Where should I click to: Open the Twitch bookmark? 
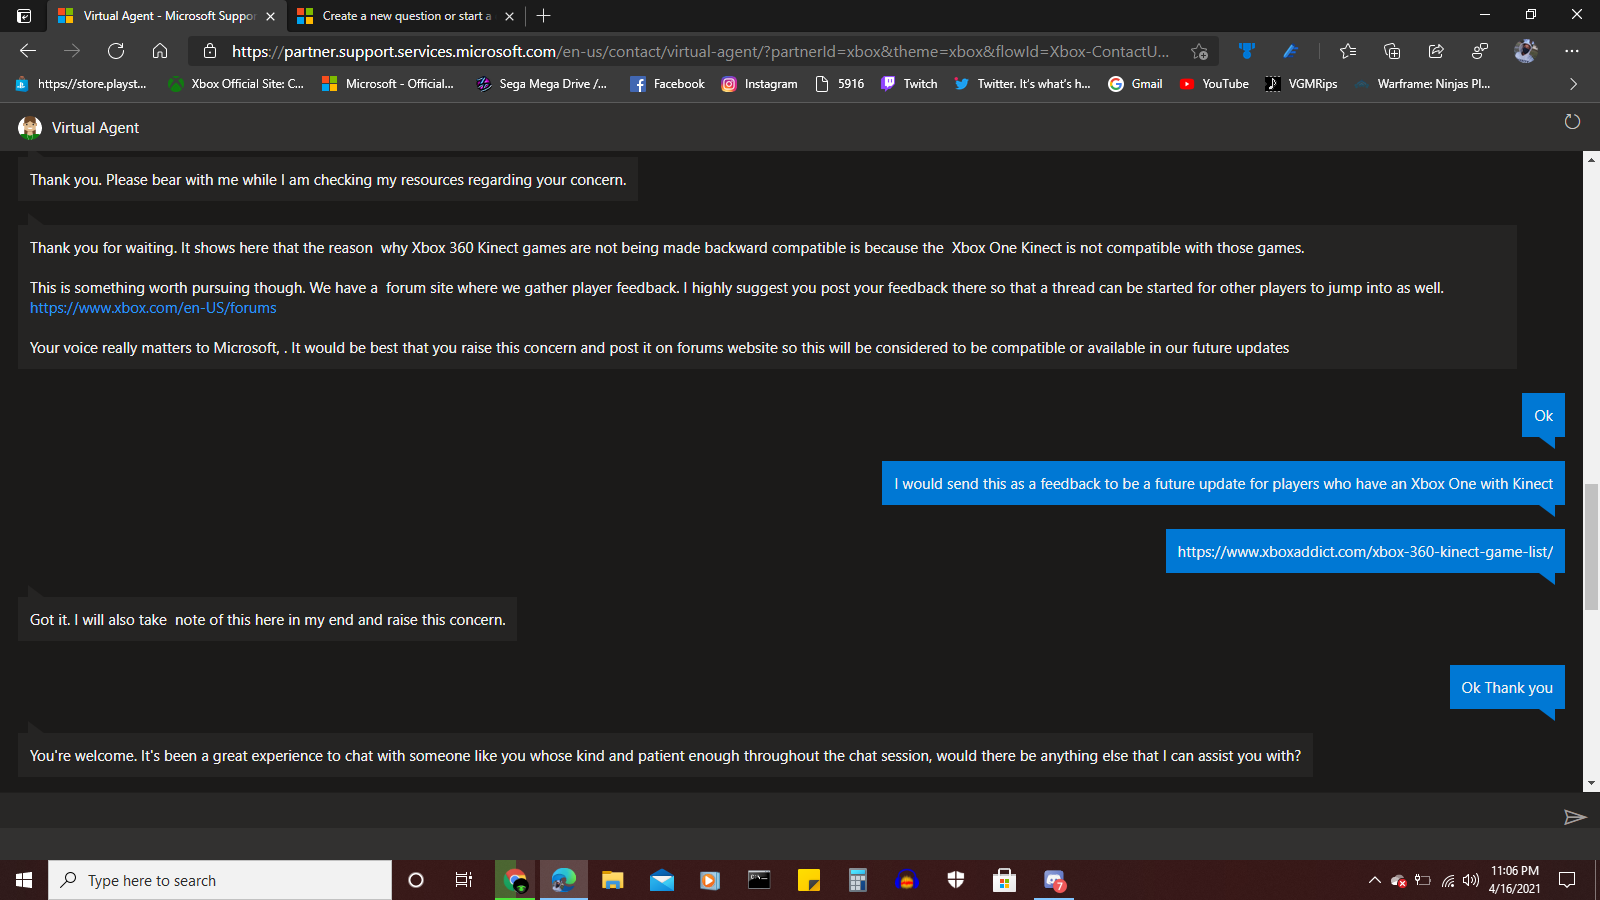909,84
